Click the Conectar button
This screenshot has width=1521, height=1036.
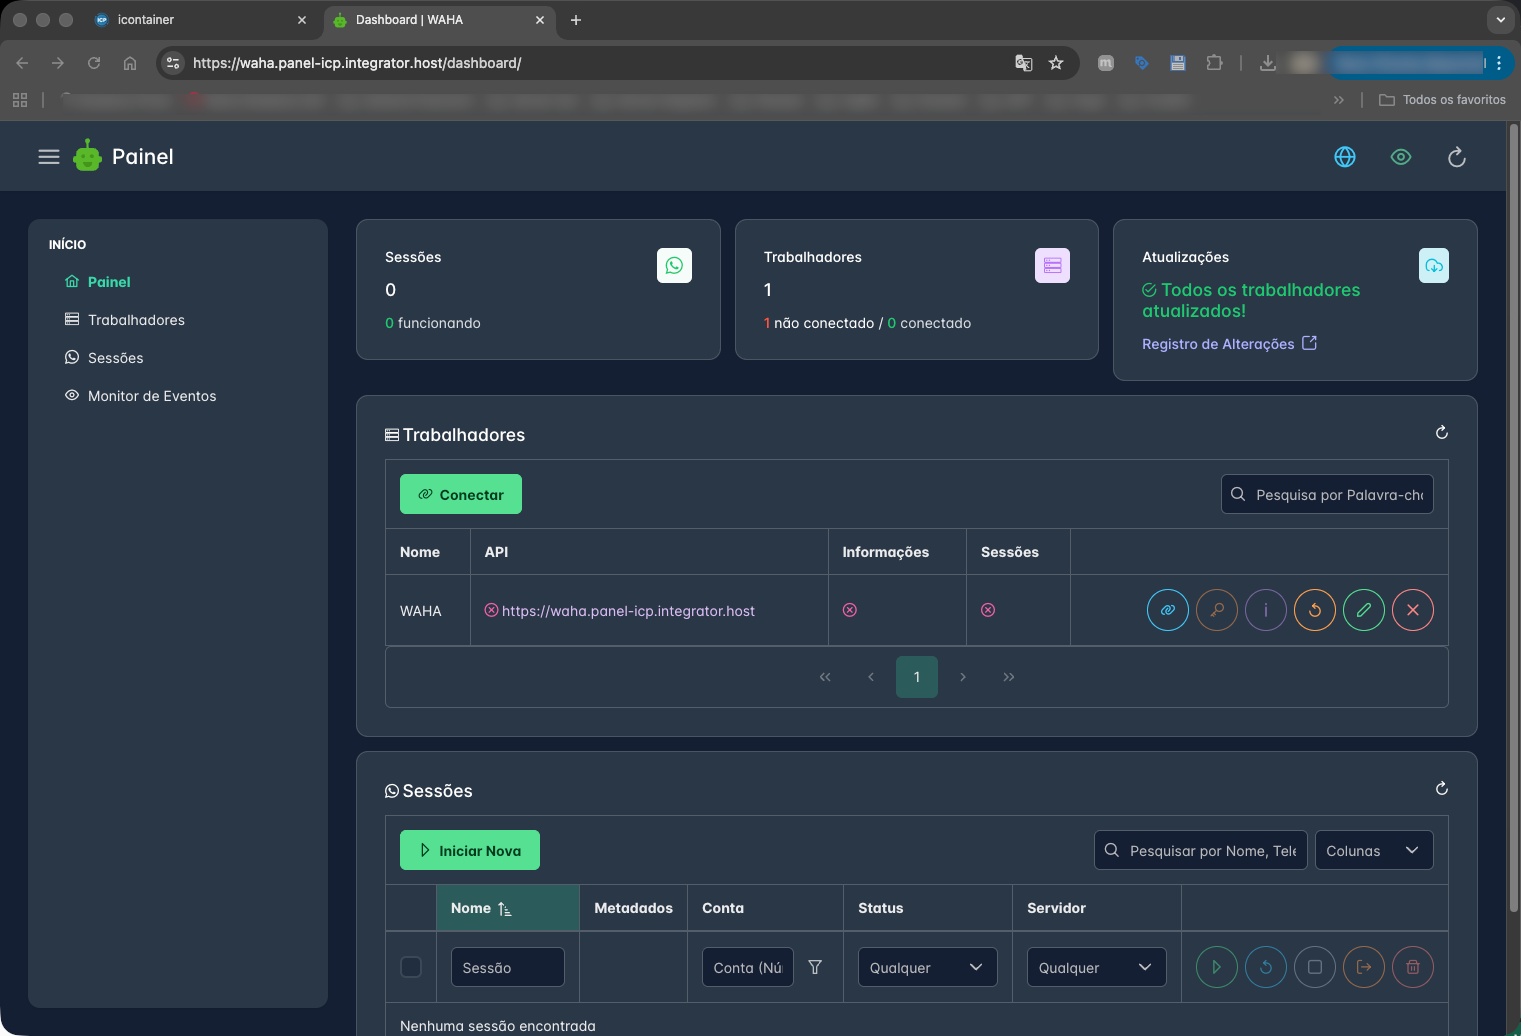click(460, 495)
